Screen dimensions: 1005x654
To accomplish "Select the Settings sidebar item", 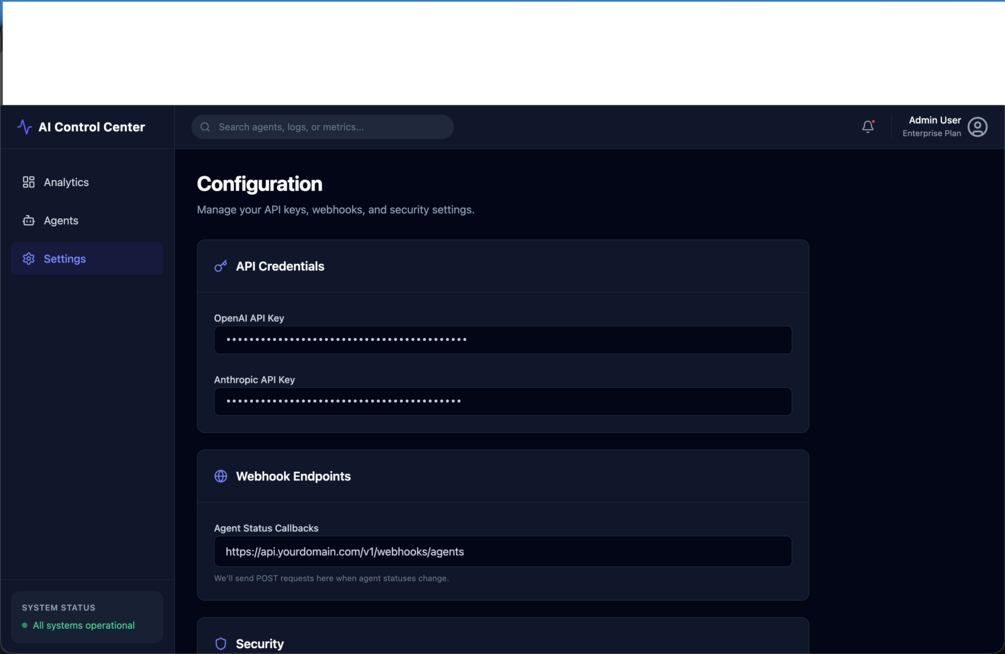I will (87, 259).
